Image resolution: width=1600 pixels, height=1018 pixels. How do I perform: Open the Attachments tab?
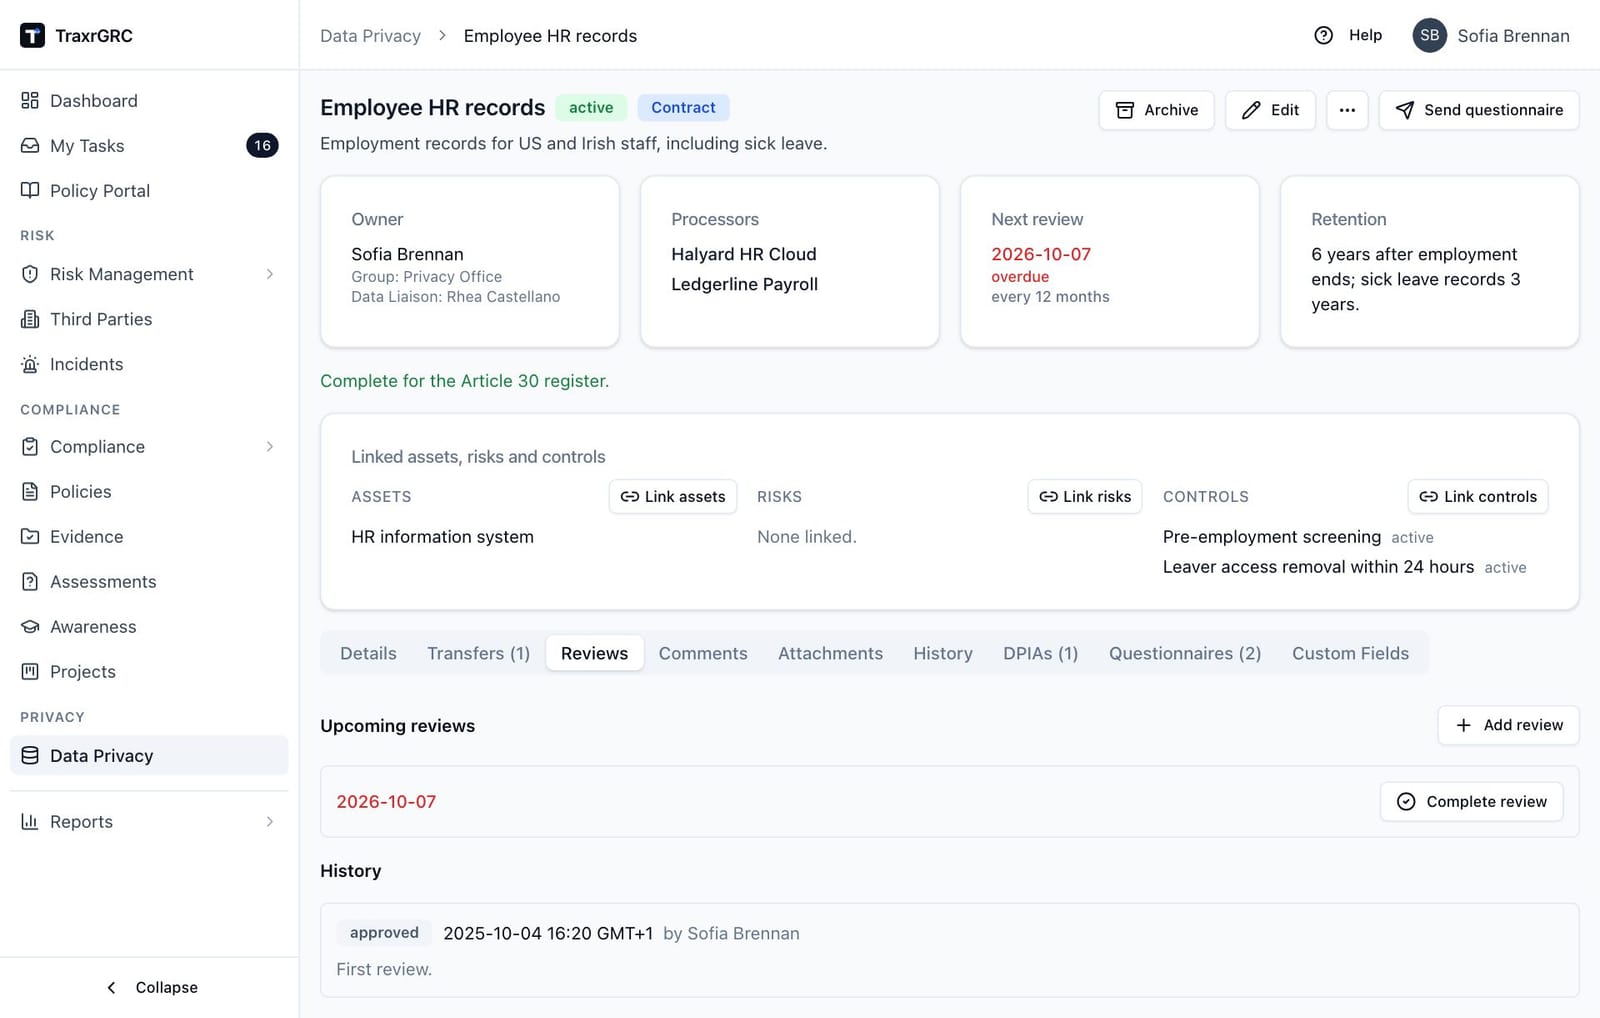pos(830,653)
